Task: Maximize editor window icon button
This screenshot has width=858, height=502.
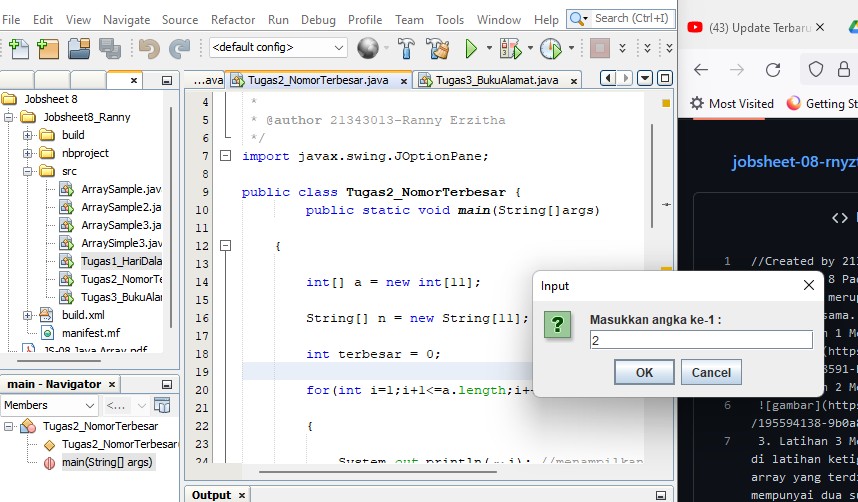Action: click(x=664, y=78)
